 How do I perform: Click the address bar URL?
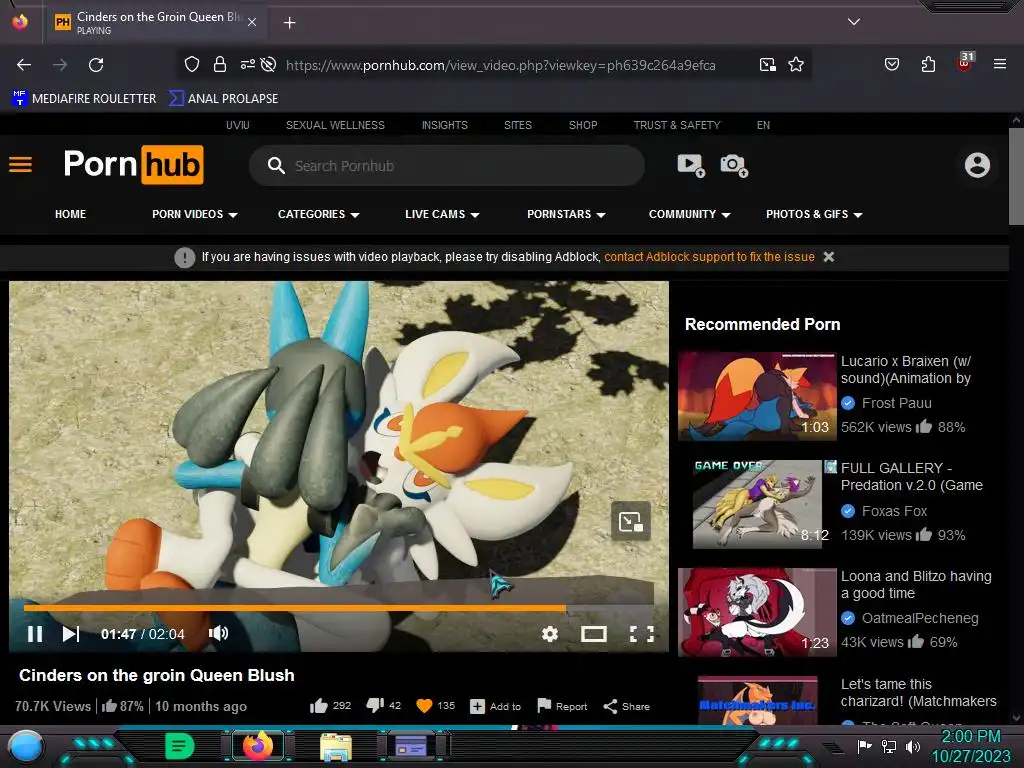pyautogui.click(x=501, y=65)
